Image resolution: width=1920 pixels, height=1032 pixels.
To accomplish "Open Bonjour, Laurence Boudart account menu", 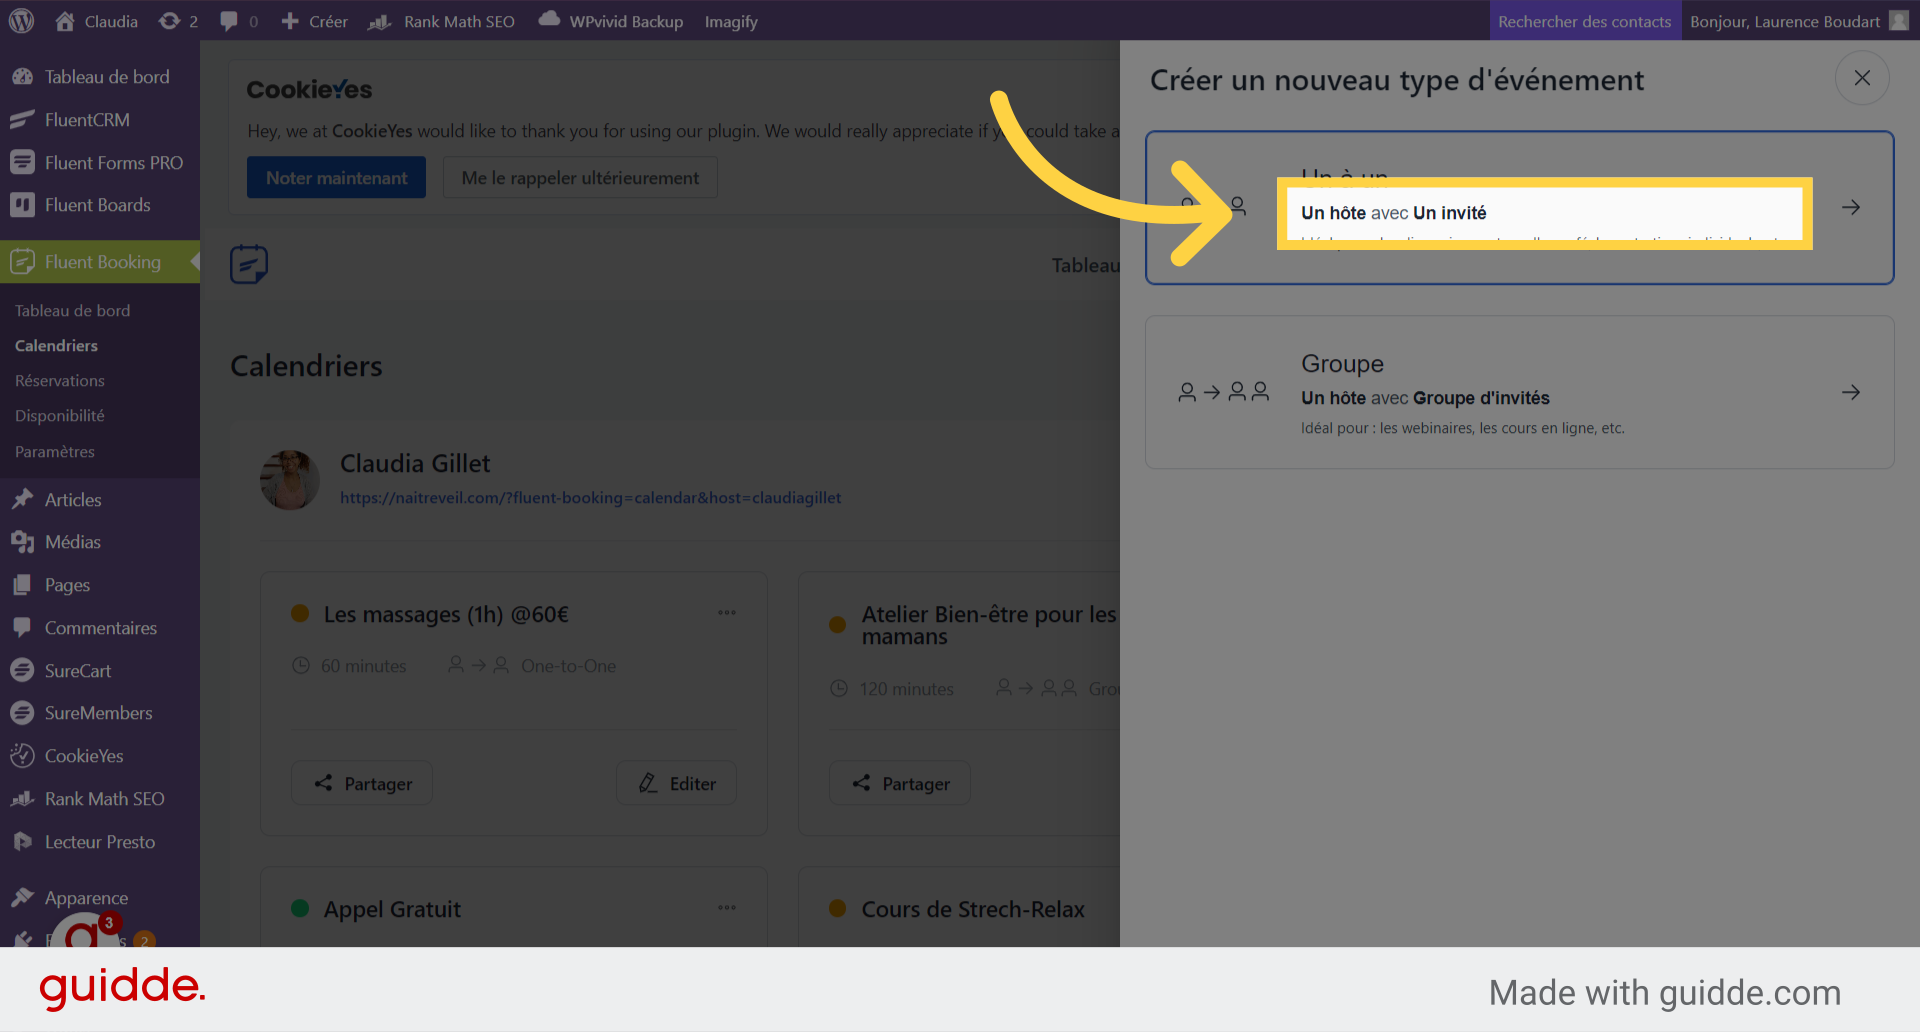I will tap(1798, 21).
